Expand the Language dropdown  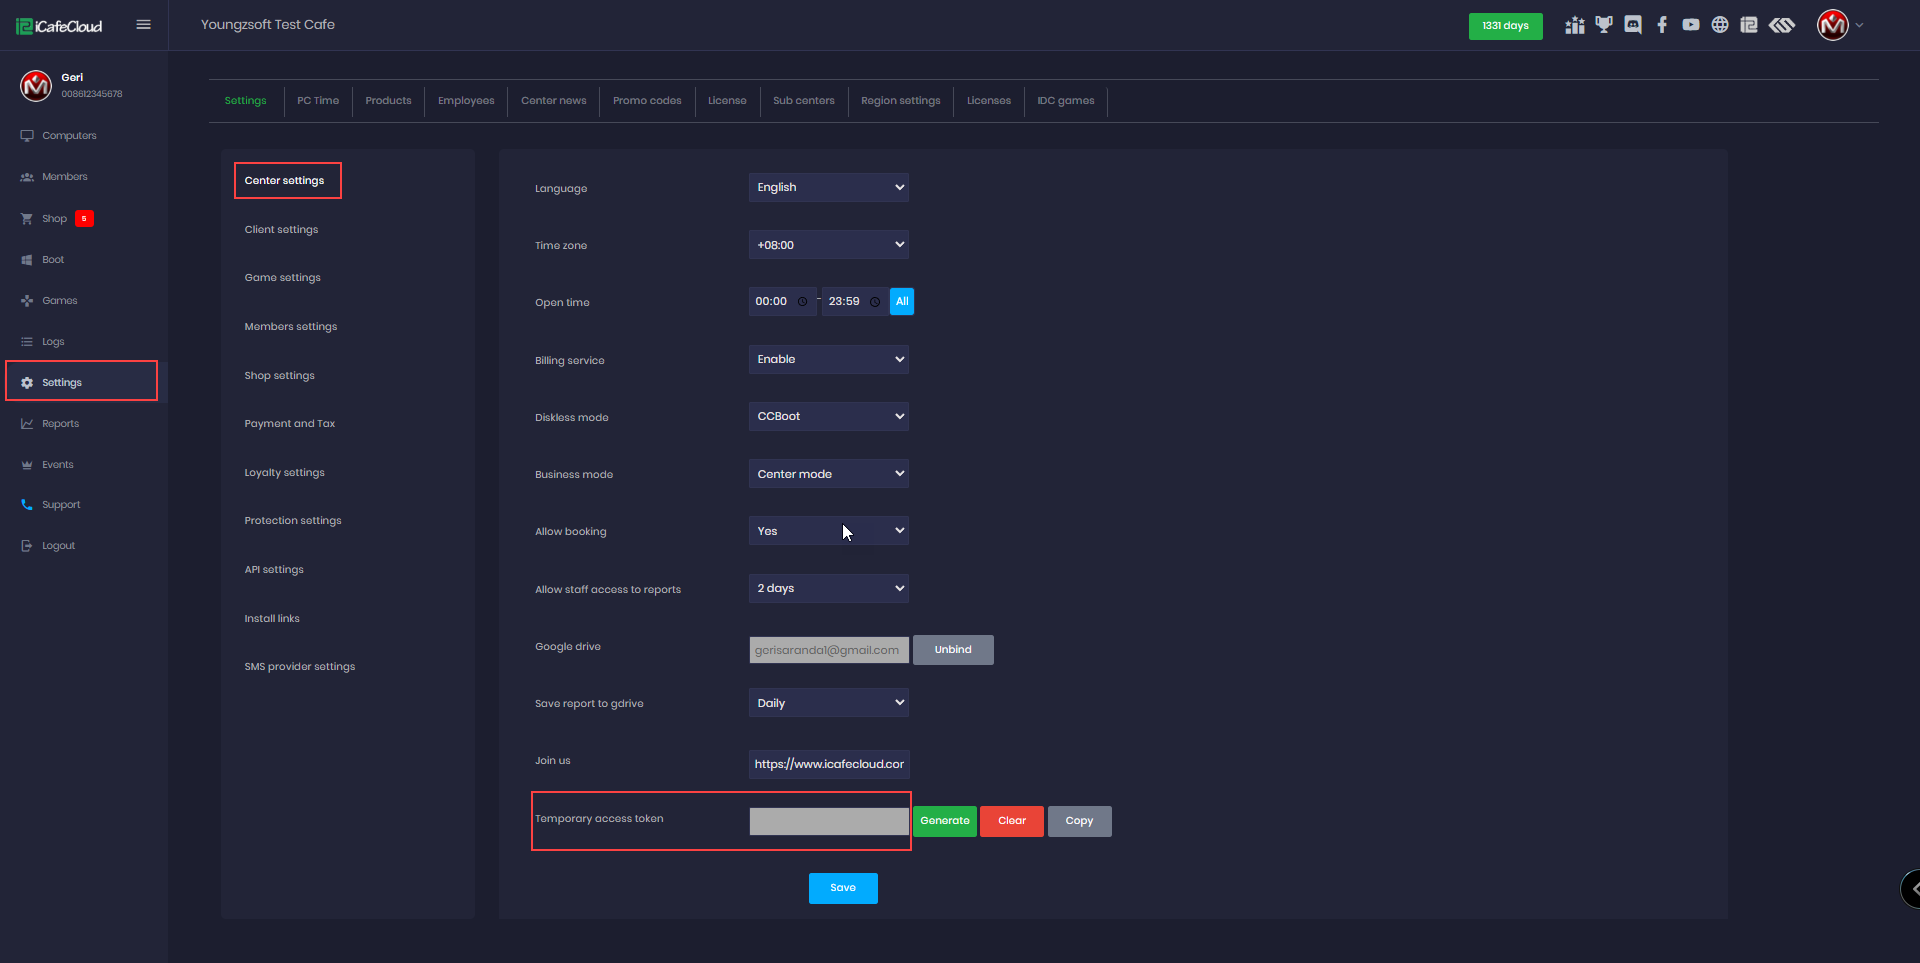click(828, 188)
